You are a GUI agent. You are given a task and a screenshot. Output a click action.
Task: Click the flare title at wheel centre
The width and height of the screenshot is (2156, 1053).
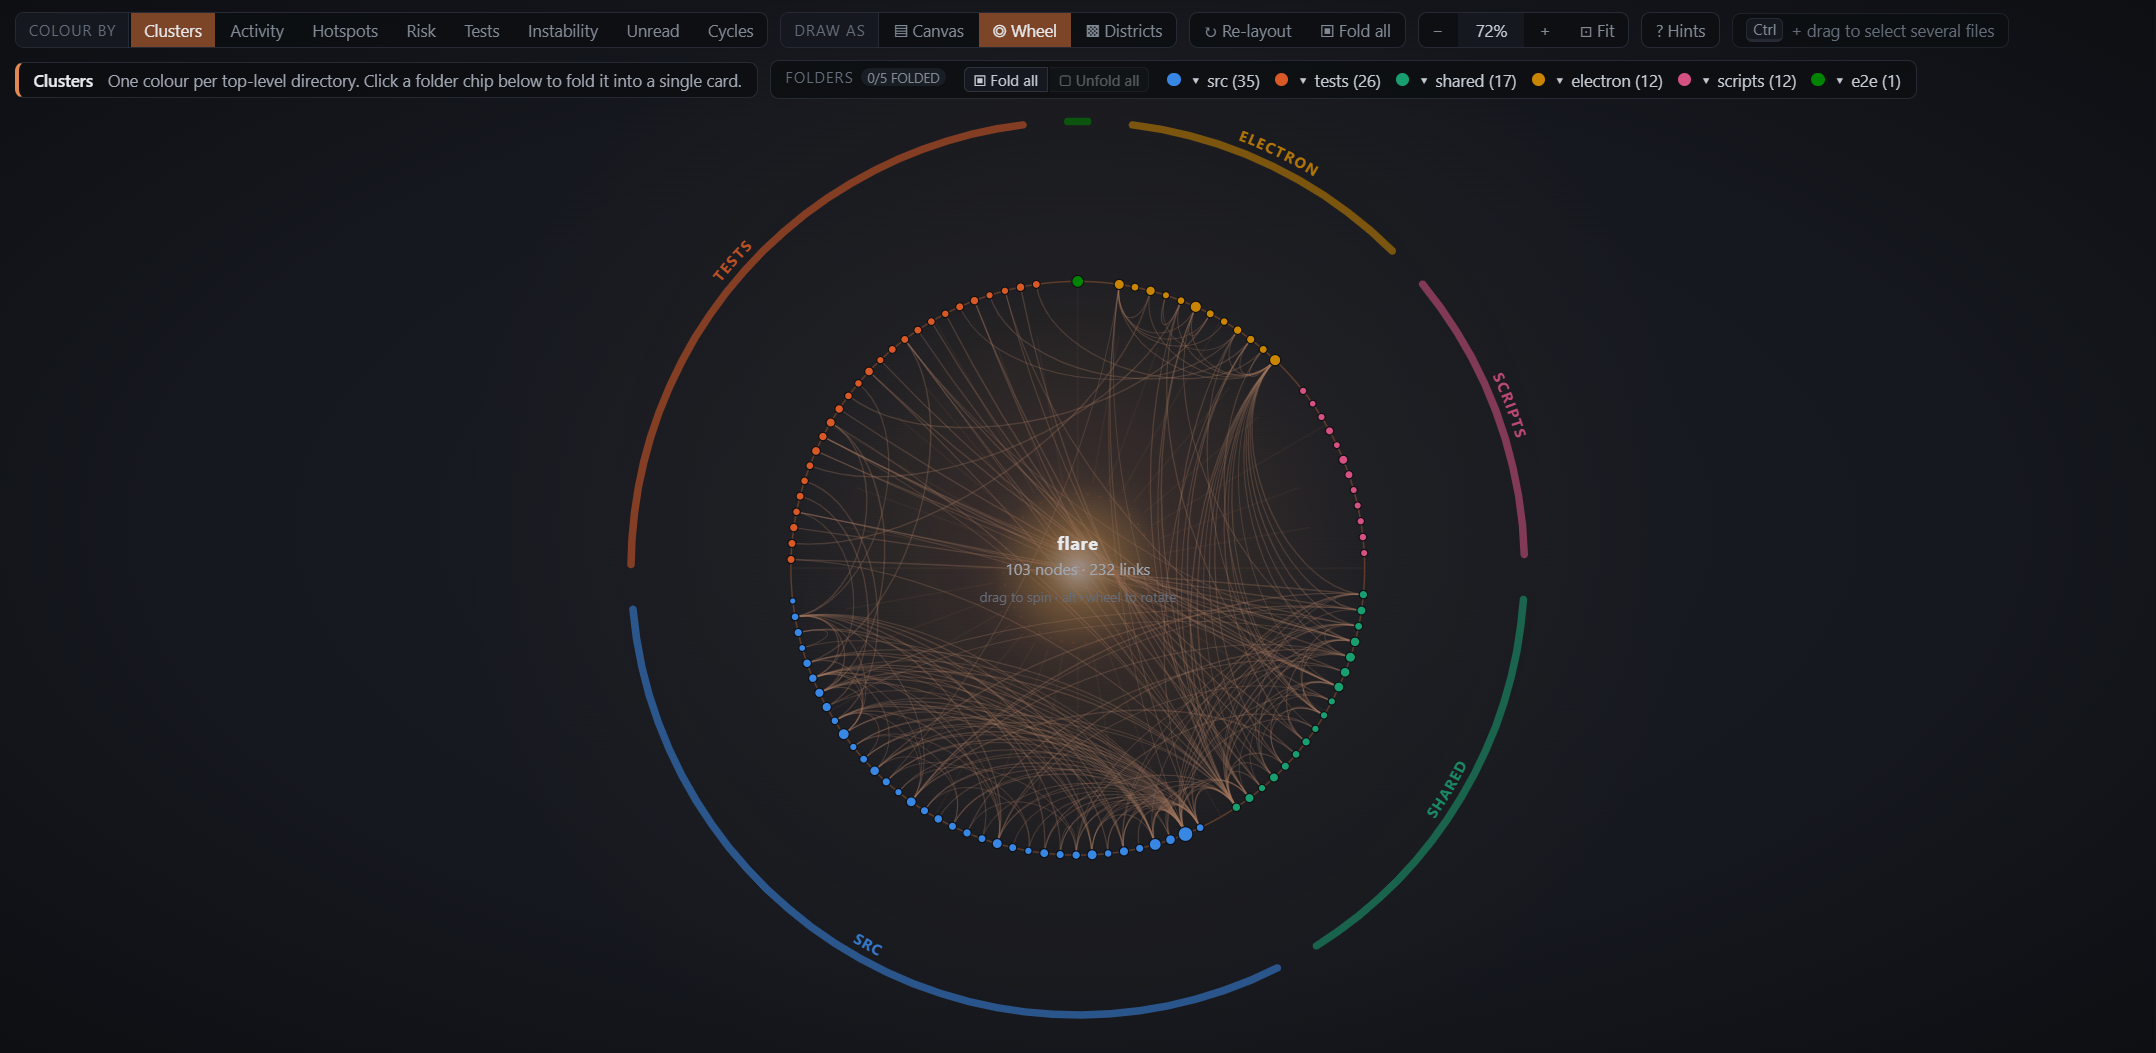[x=1077, y=543]
